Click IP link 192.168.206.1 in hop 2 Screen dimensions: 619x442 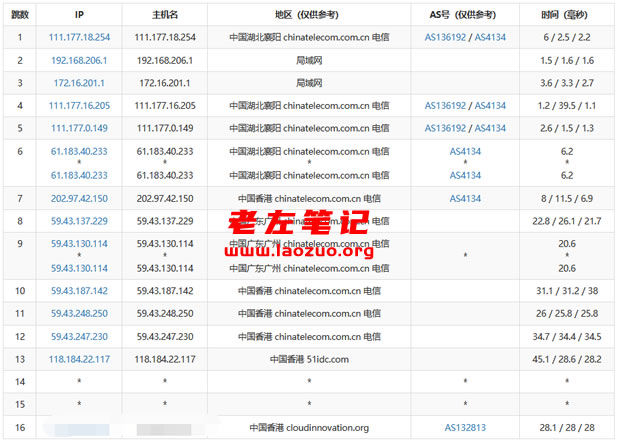(80, 60)
